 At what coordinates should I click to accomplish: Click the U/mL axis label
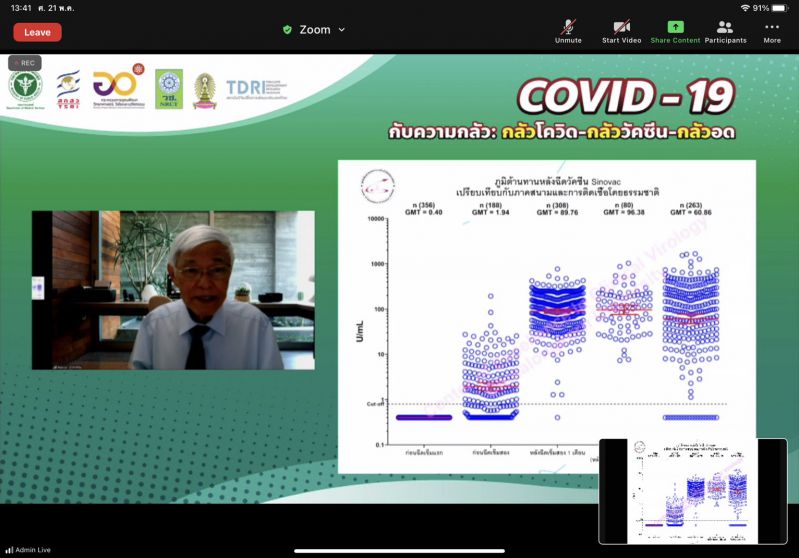point(360,331)
